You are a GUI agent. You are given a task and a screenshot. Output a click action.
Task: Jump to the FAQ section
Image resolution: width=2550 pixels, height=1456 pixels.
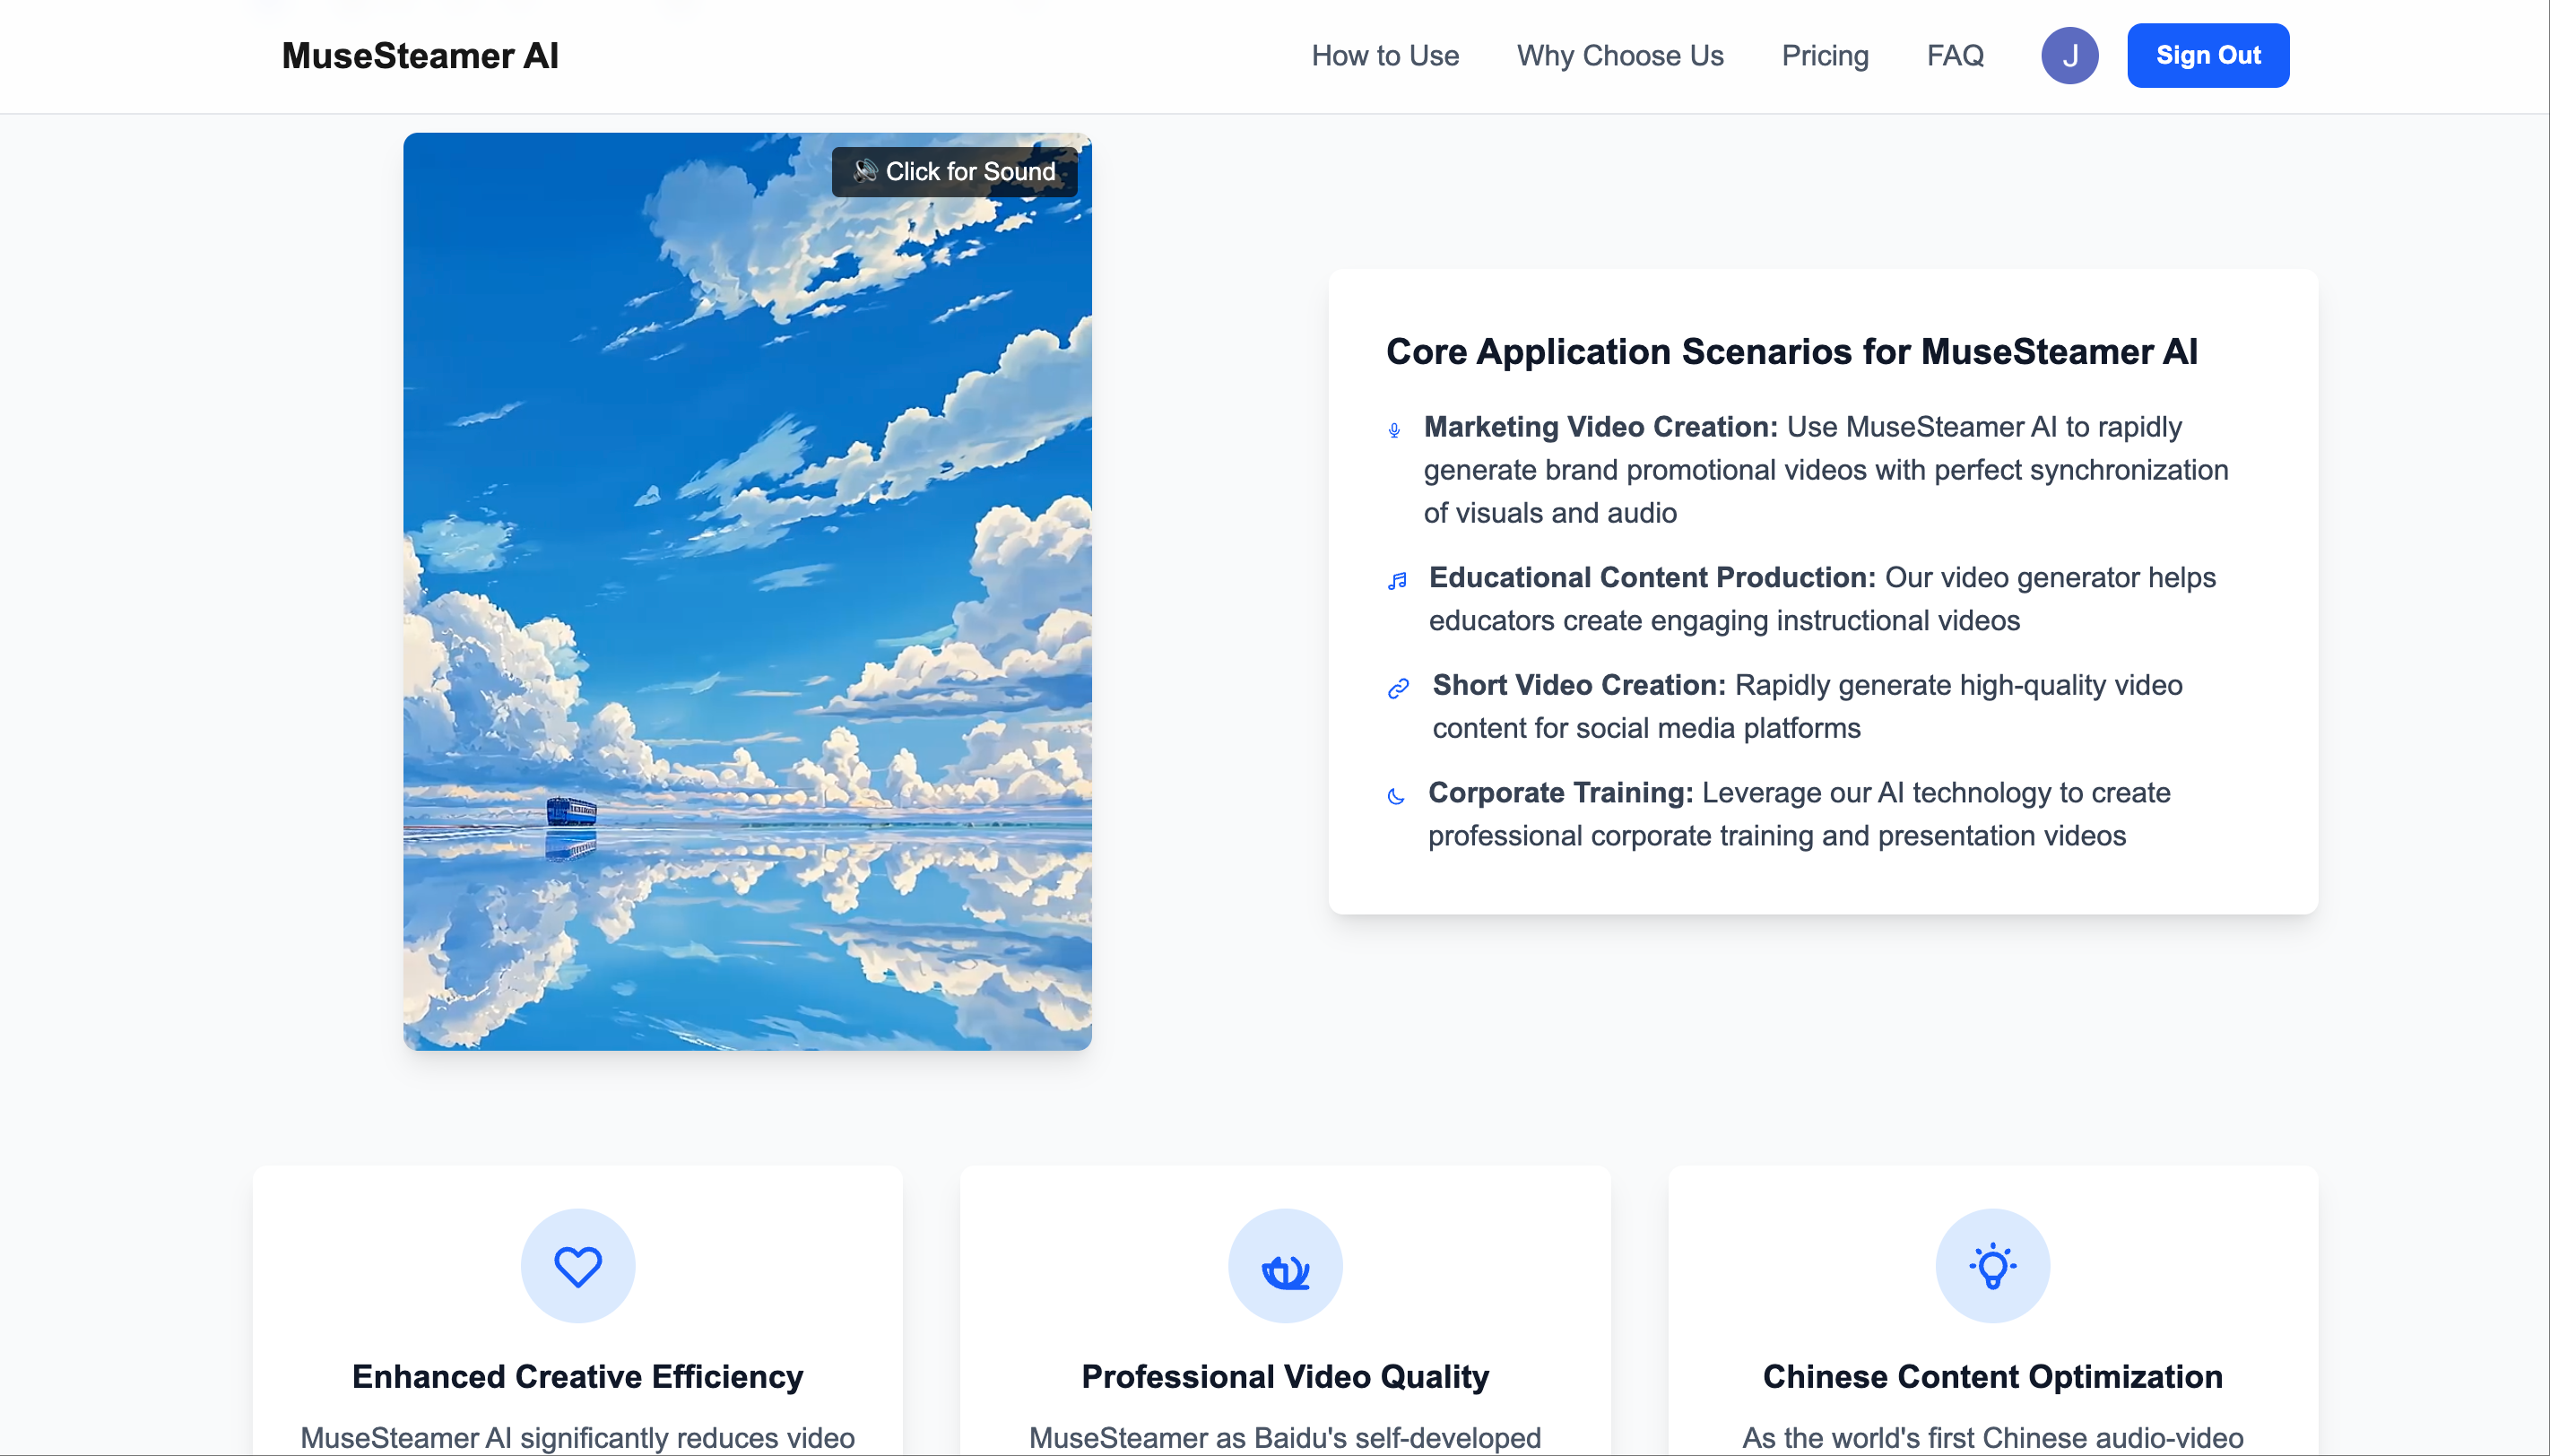coord(1955,56)
